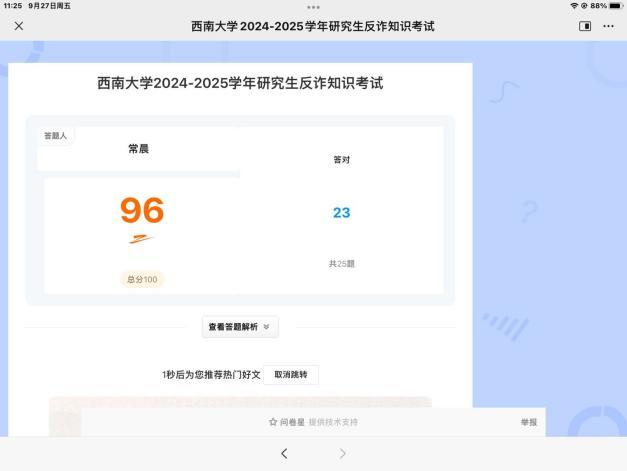Select the correct answers count 23
The height and width of the screenshot is (471, 627).
(341, 212)
